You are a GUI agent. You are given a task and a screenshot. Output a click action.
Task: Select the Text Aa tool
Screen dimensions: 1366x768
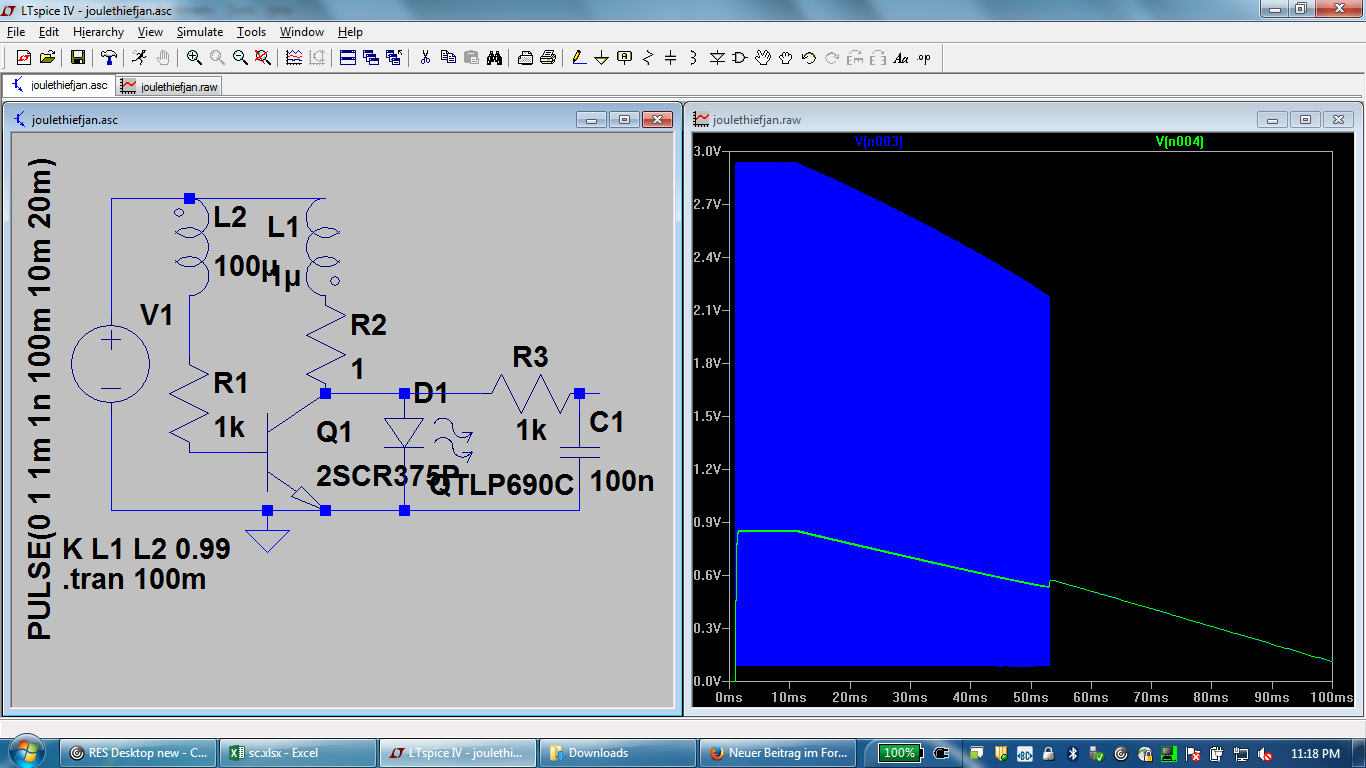(901, 58)
